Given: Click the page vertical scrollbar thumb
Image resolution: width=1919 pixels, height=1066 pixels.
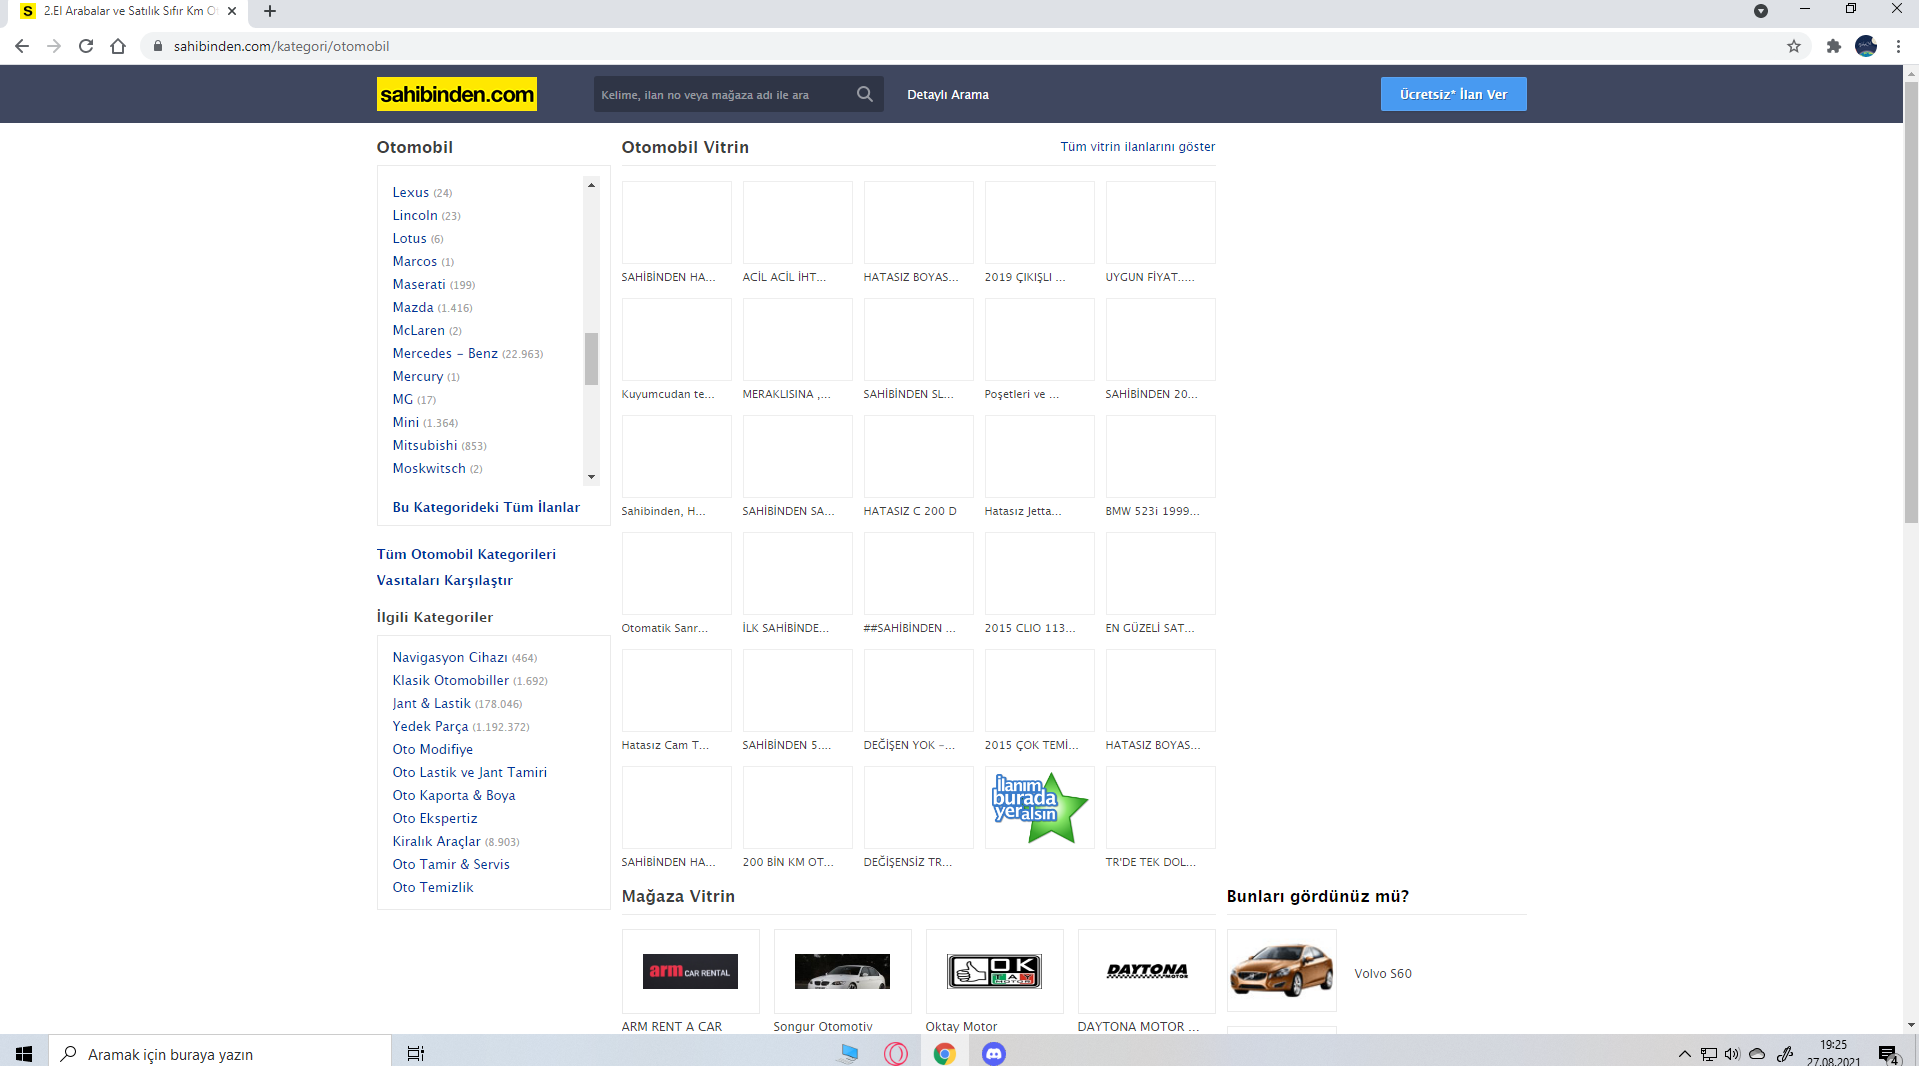Looking at the screenshot, I should [x=1911, y=302].
